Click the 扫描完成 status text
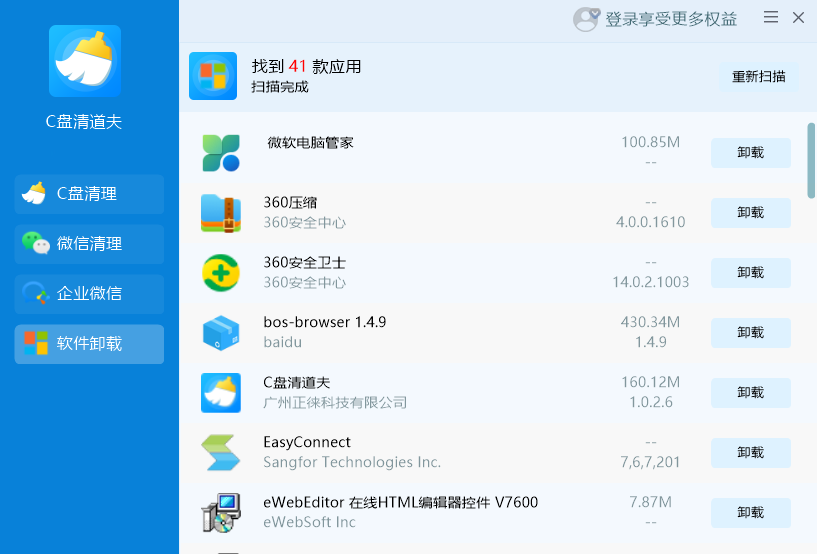Screen dimensions: 817x554 [280, 87]
